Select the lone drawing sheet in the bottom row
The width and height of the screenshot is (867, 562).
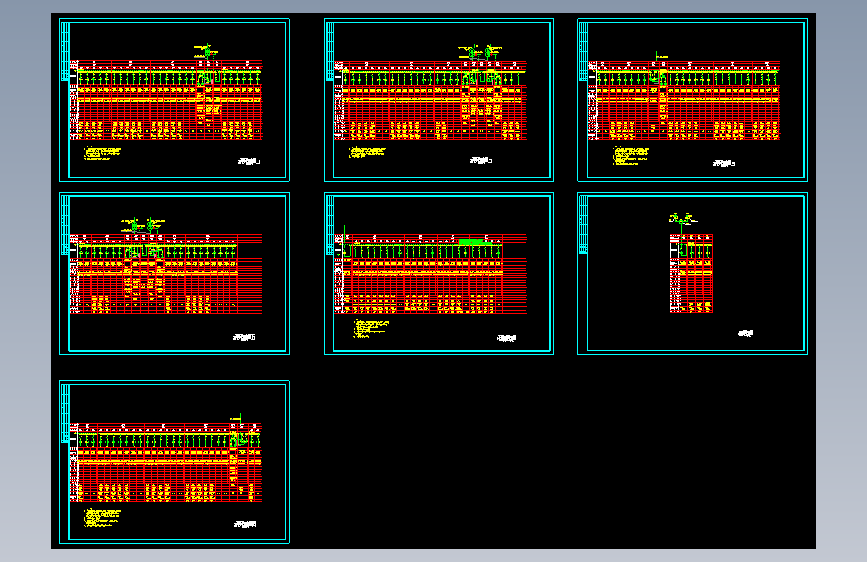(174, 462)
